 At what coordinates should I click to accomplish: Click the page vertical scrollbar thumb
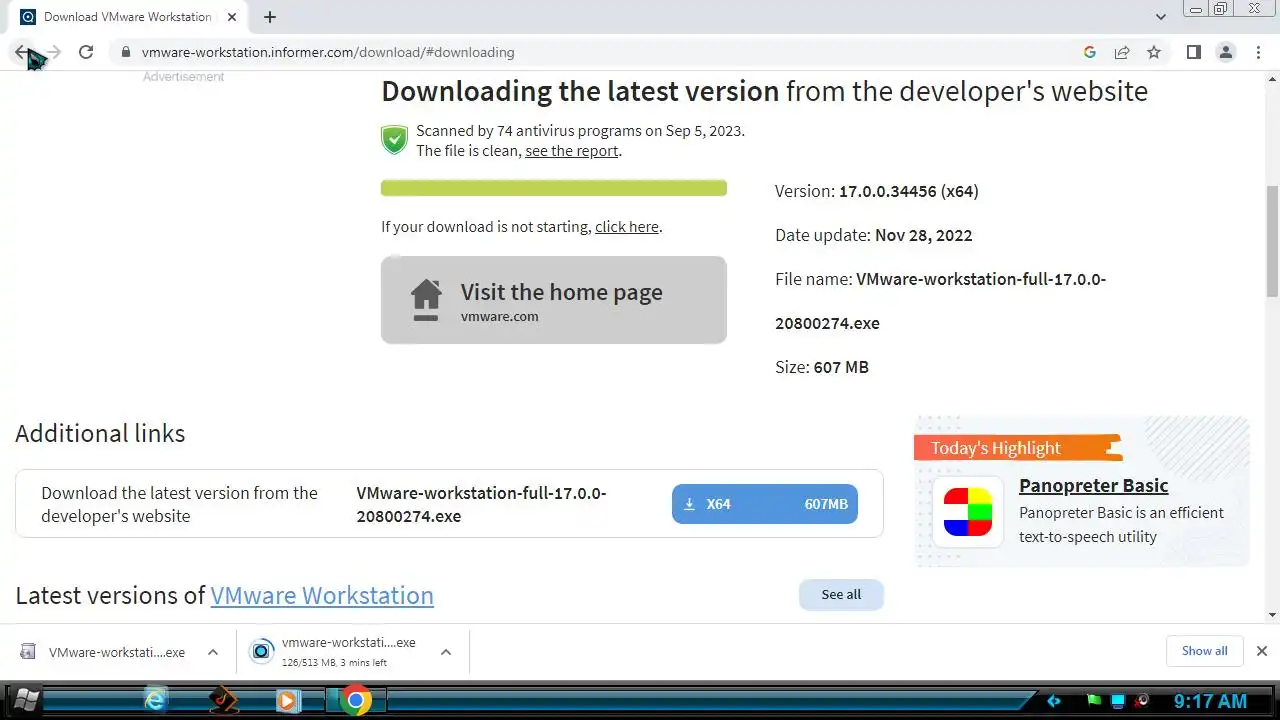point(1272,241)
